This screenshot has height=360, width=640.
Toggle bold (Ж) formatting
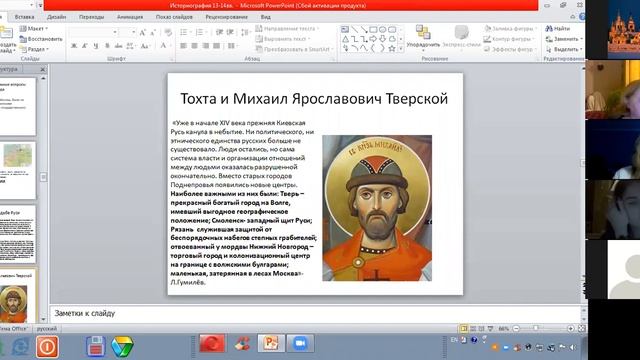coord(74,46)
